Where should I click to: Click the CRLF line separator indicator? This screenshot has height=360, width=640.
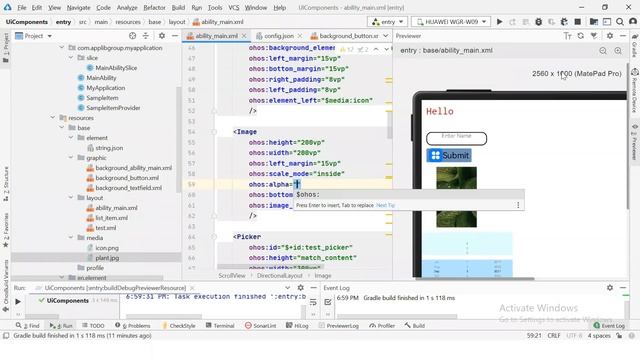pyautogui.click(x=553, y=336)
